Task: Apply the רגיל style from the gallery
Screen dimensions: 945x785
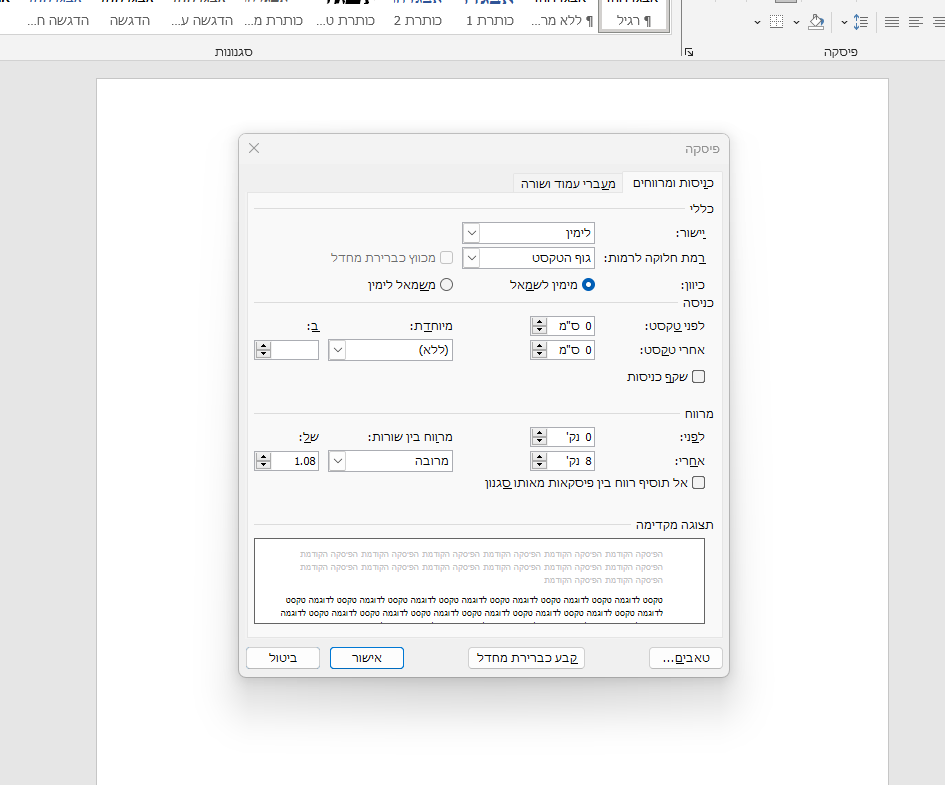Action: pos(633,15)
